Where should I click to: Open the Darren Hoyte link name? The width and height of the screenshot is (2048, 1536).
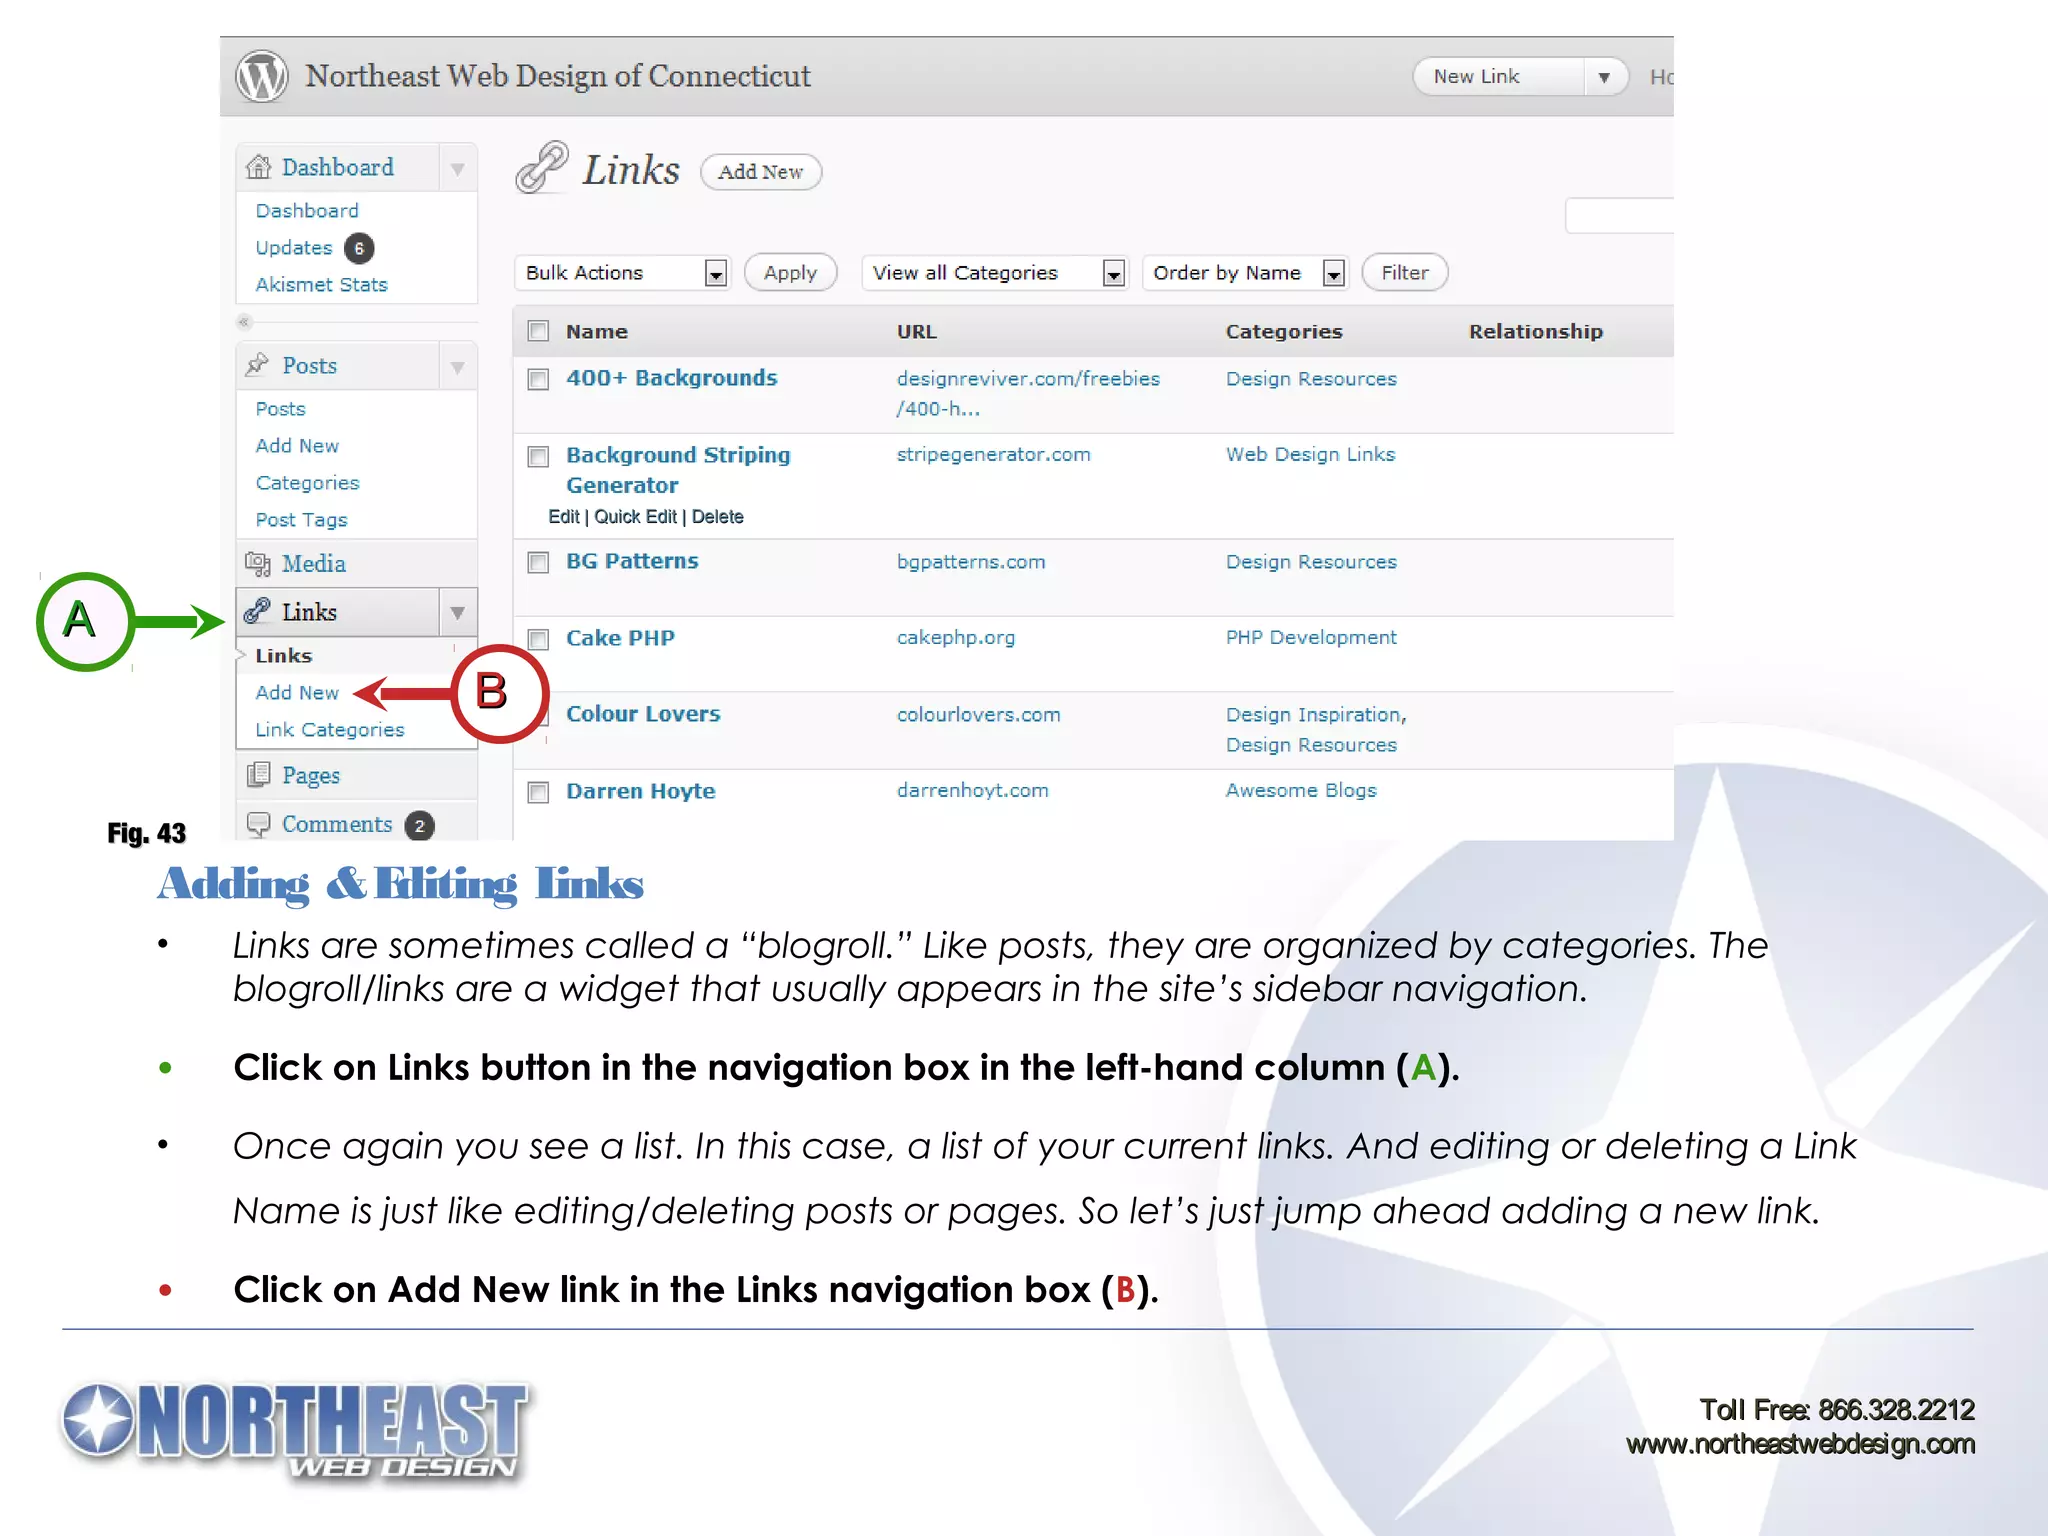coord(640,791)
